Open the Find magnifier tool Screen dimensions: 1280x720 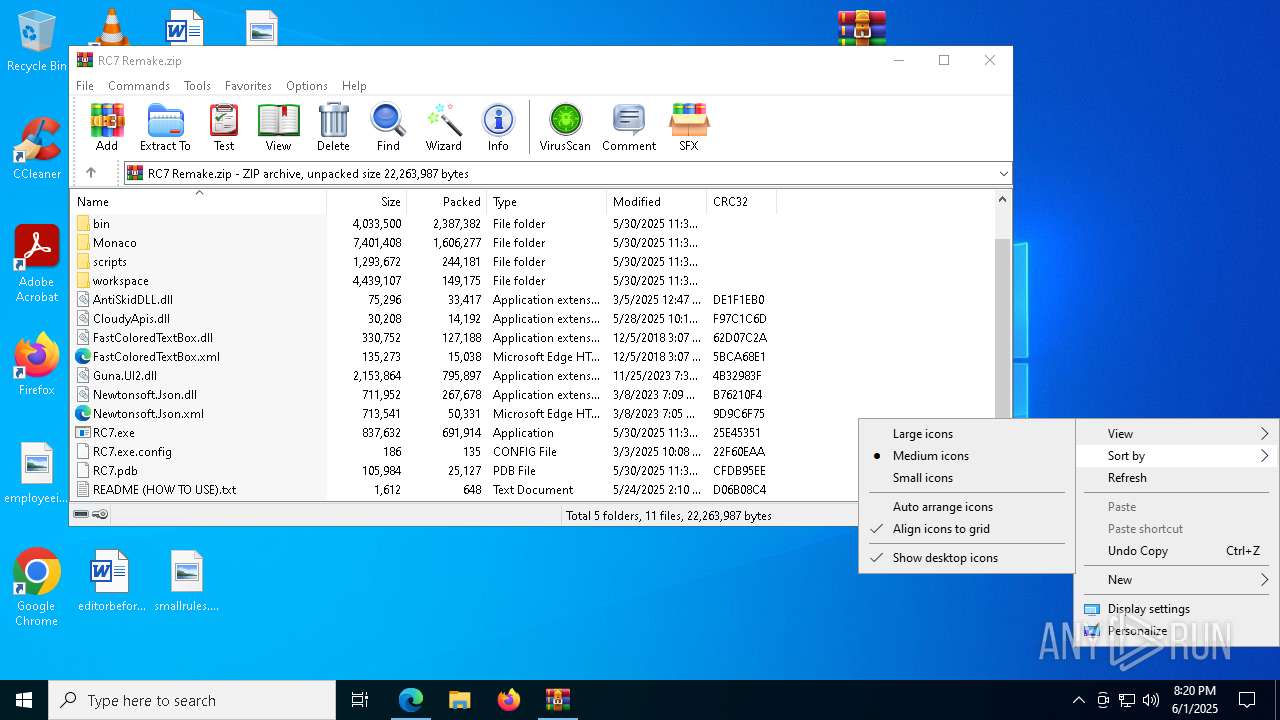coord(388,127)
